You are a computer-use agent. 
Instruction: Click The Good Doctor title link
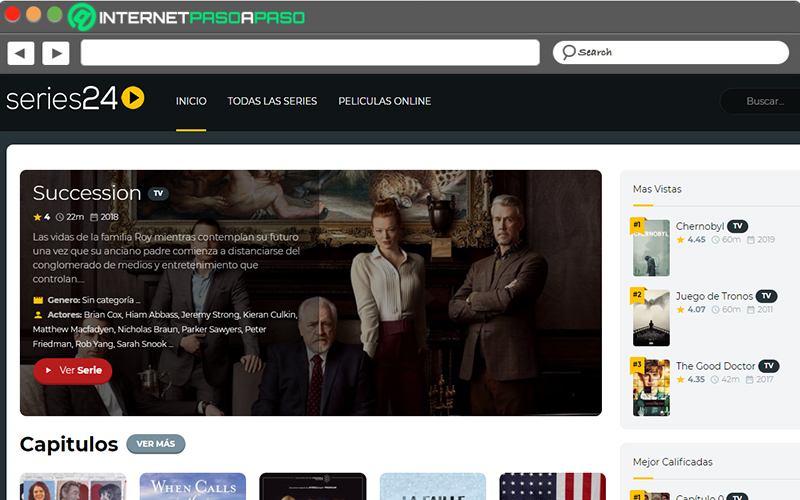[x=715, y=366]
